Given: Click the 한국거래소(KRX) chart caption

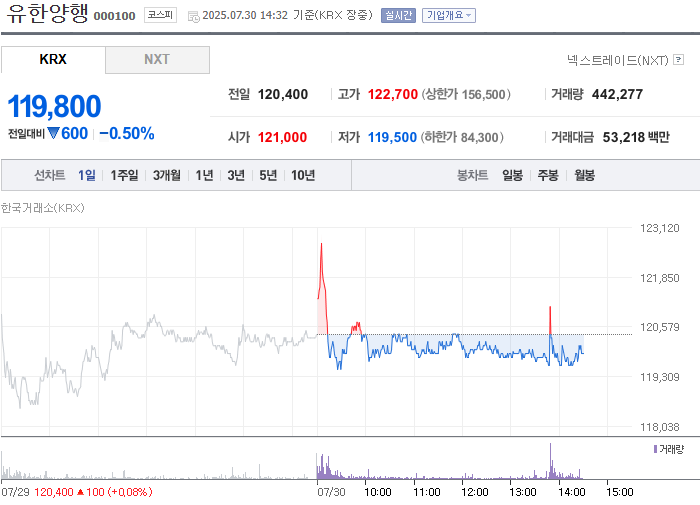Looking at the screenshot, I should [x=42, y=208].
